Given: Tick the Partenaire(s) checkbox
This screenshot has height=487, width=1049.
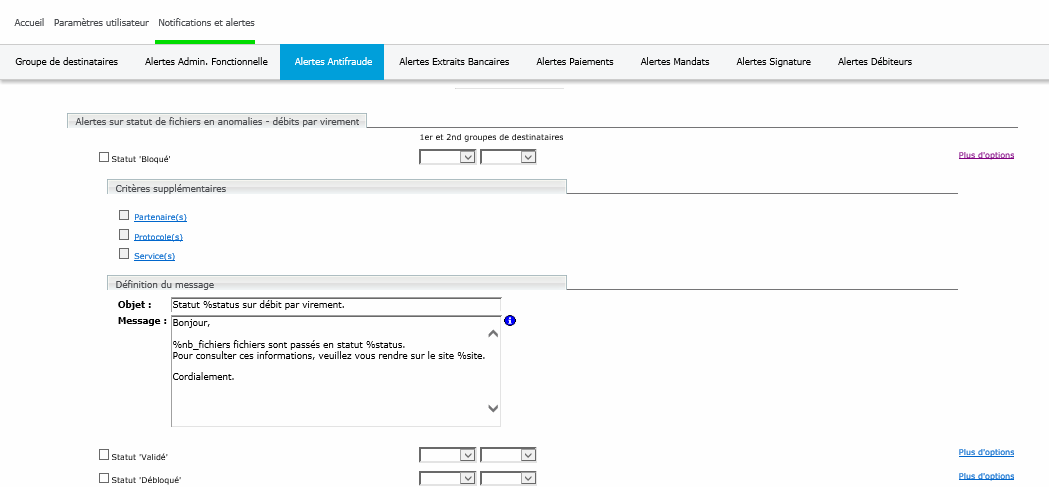Looking at the screenshot, I should [x=124, y=215].
